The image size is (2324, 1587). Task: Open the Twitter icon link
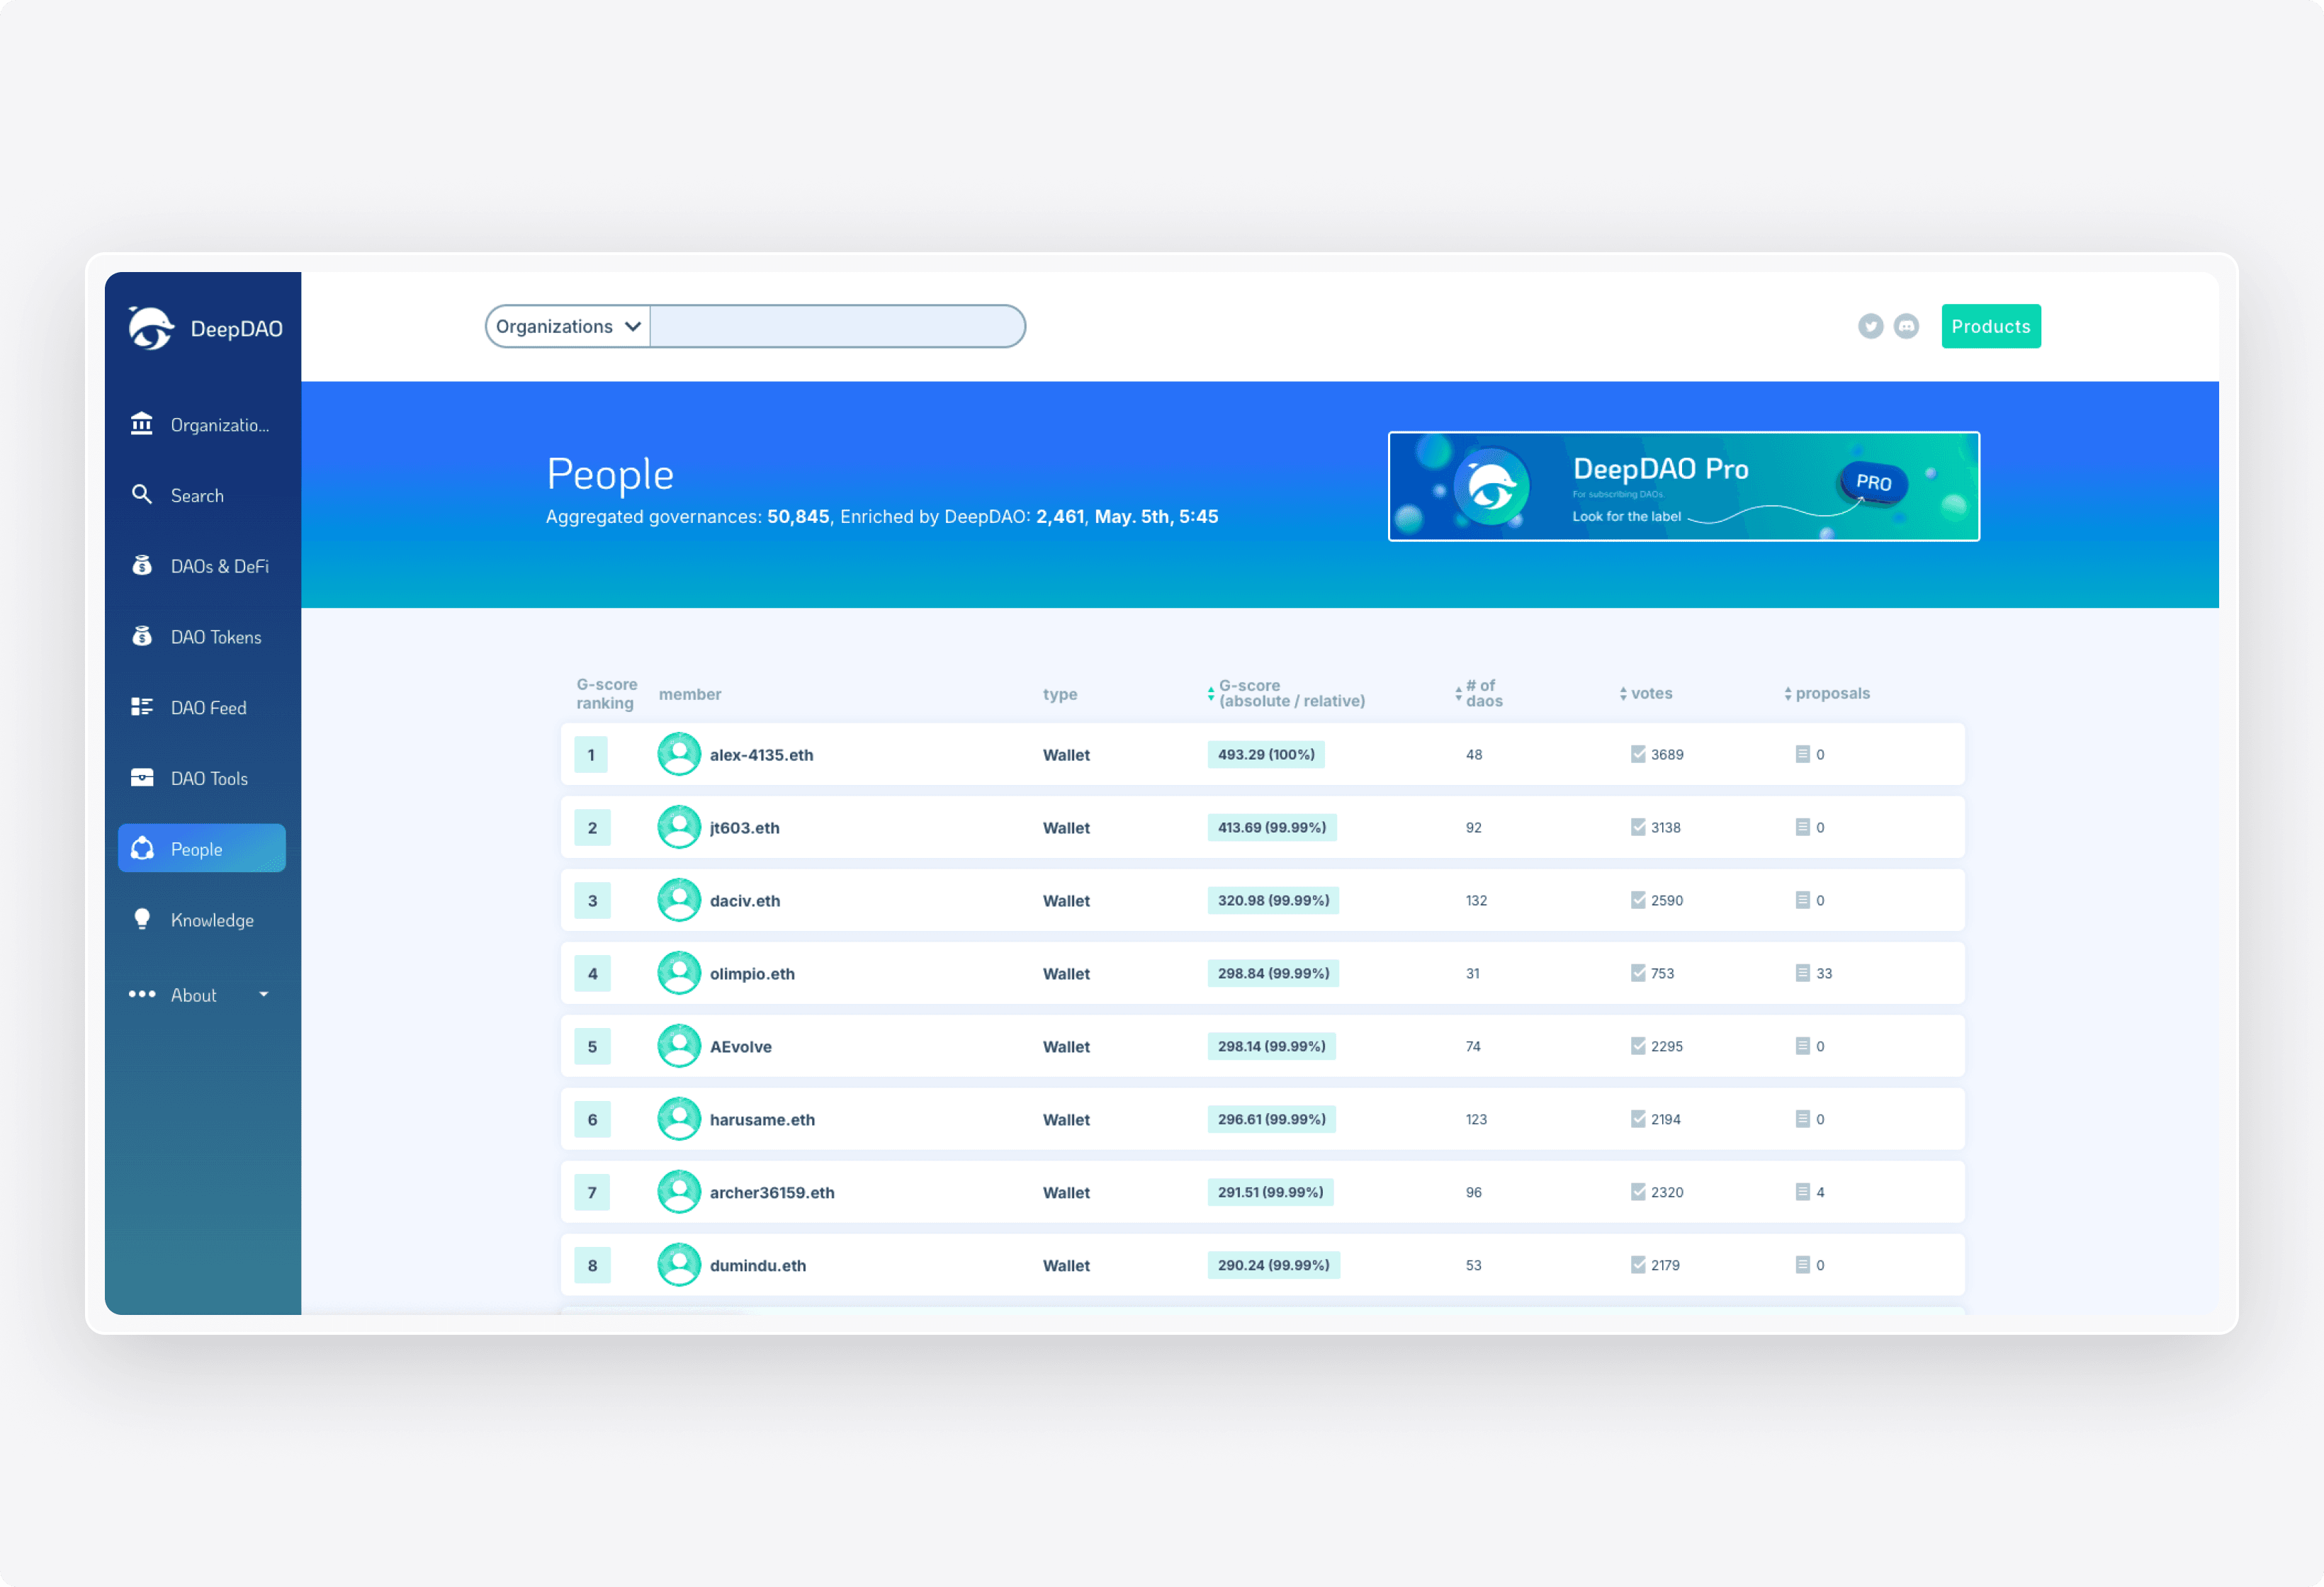(x=1870, y=326)
